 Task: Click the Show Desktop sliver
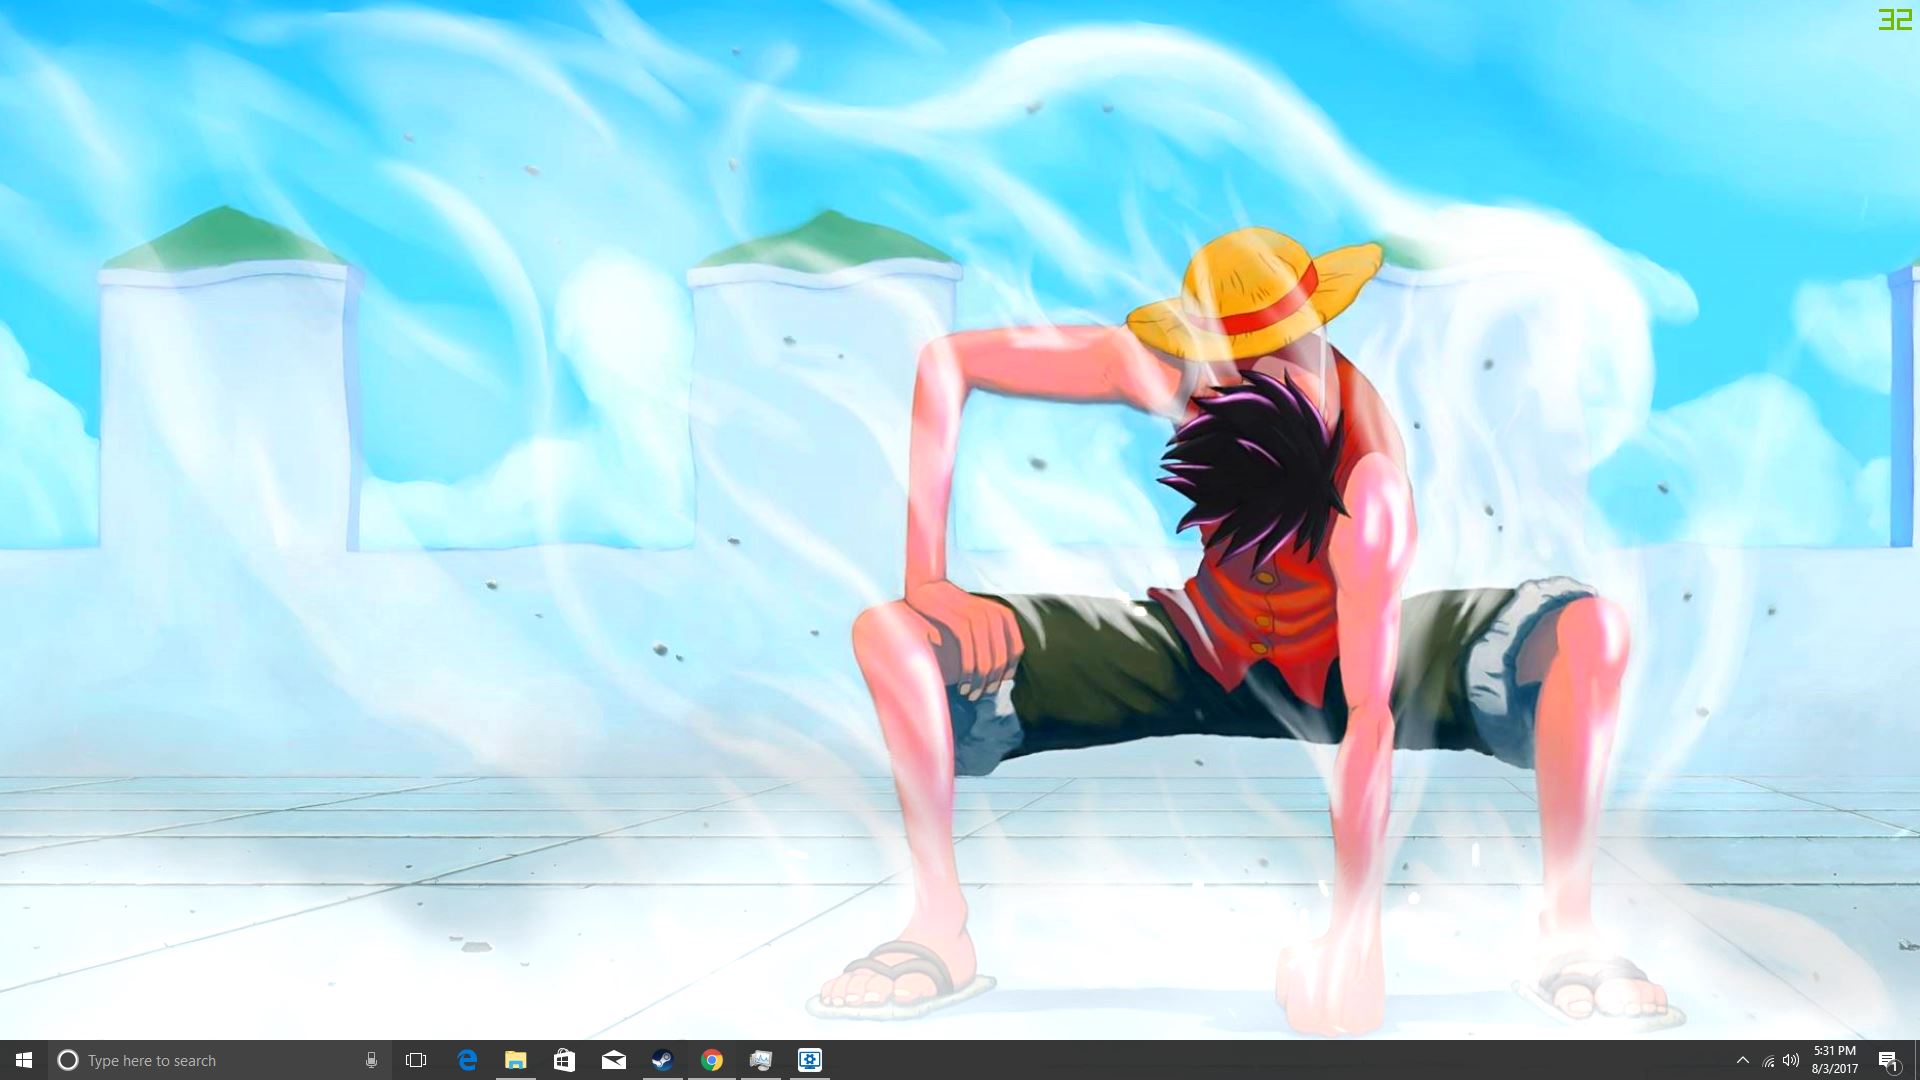(x=1917, y=1060)
